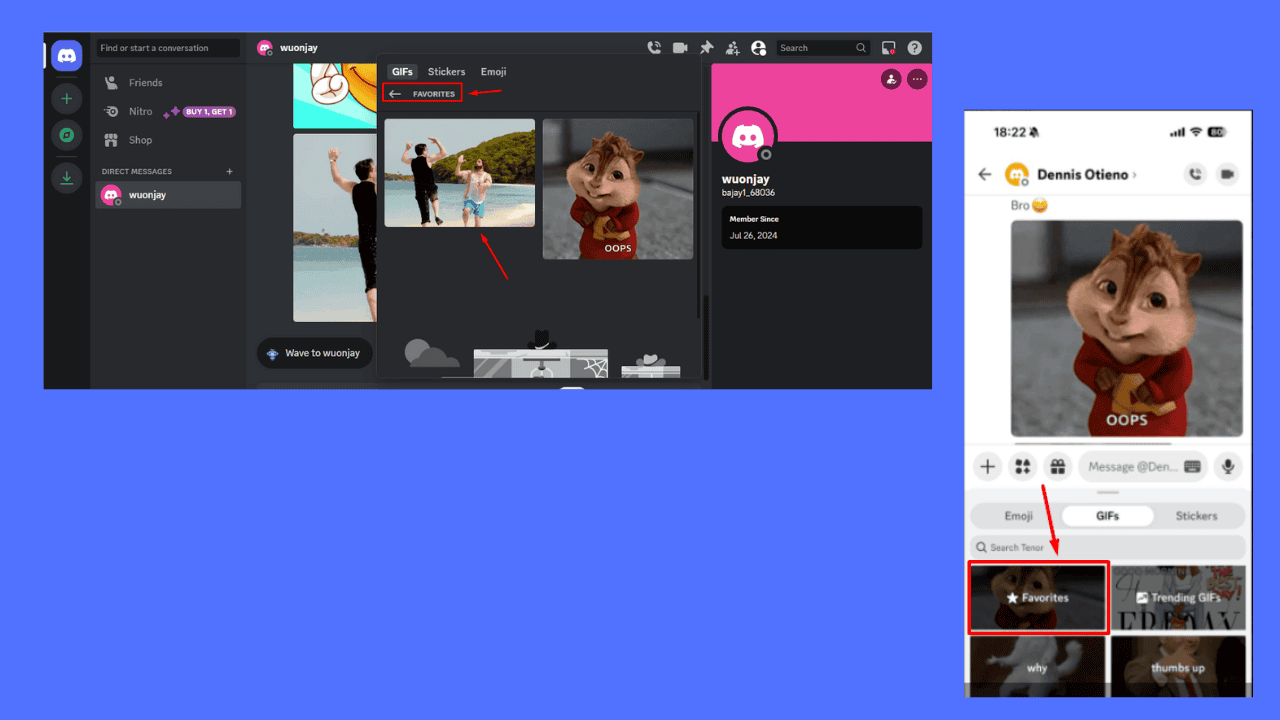Image resolution: width=1280 pixels, height=720 pixels.
Task: Open the thumbs up GIF category
Action: pos(1179,666)
